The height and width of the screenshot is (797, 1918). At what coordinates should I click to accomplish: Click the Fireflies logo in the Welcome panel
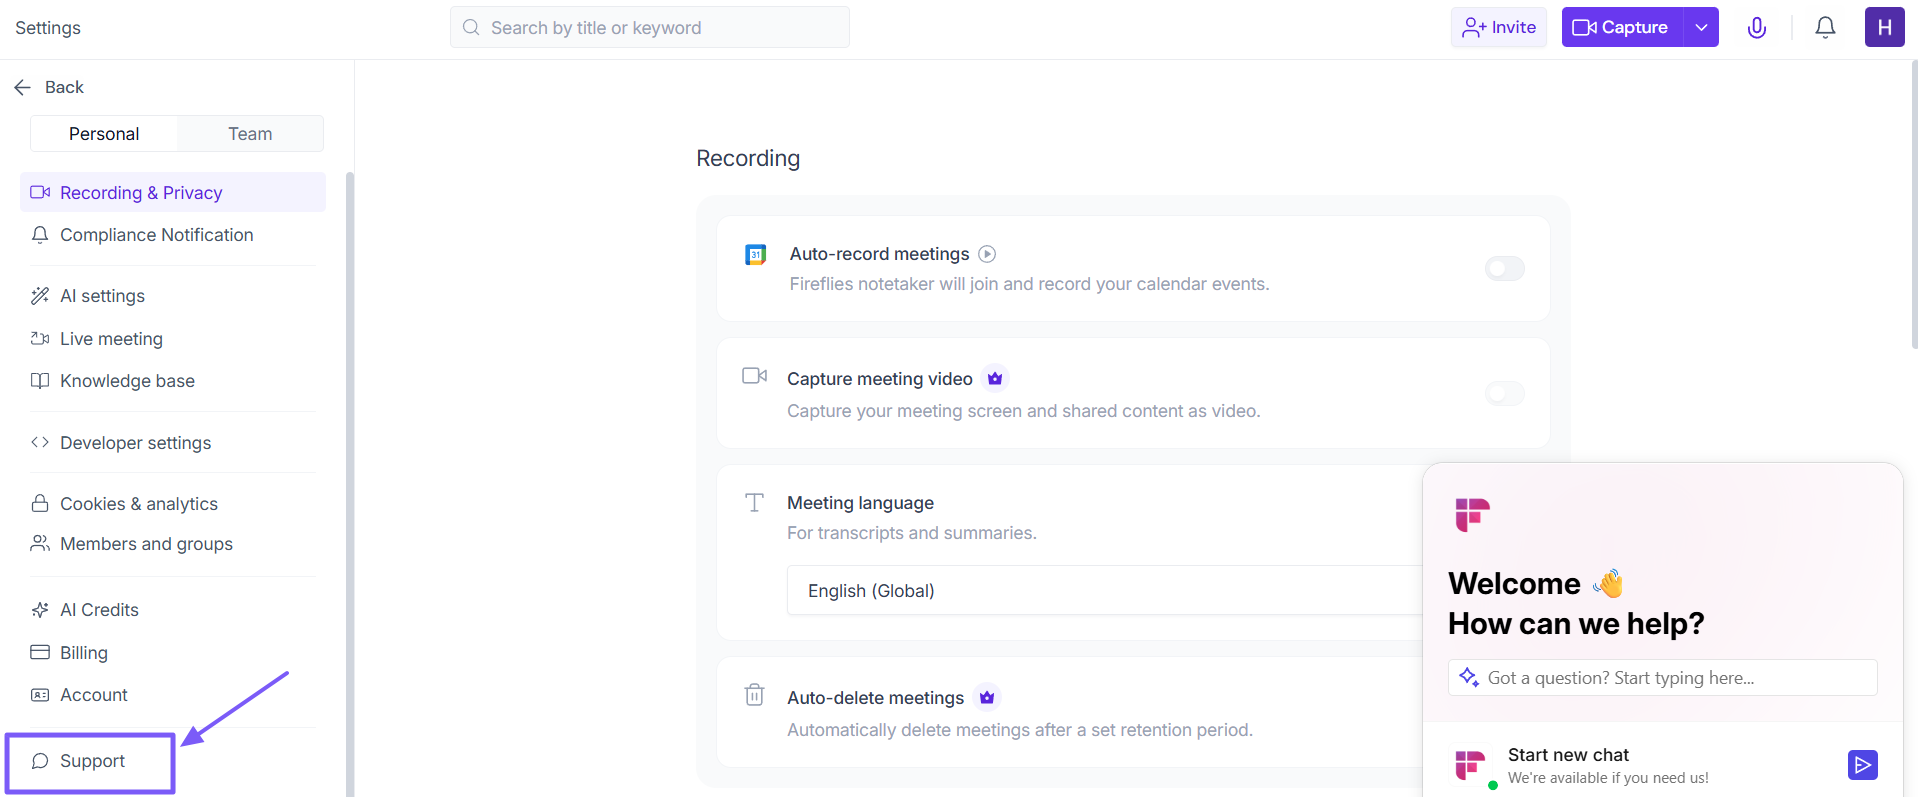(1472, 515)
